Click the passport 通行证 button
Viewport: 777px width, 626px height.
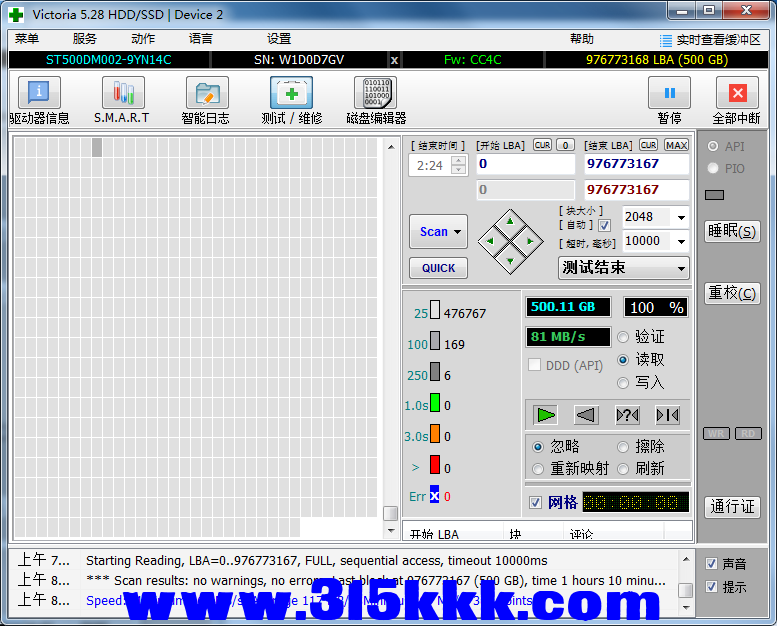coord(732,507)
